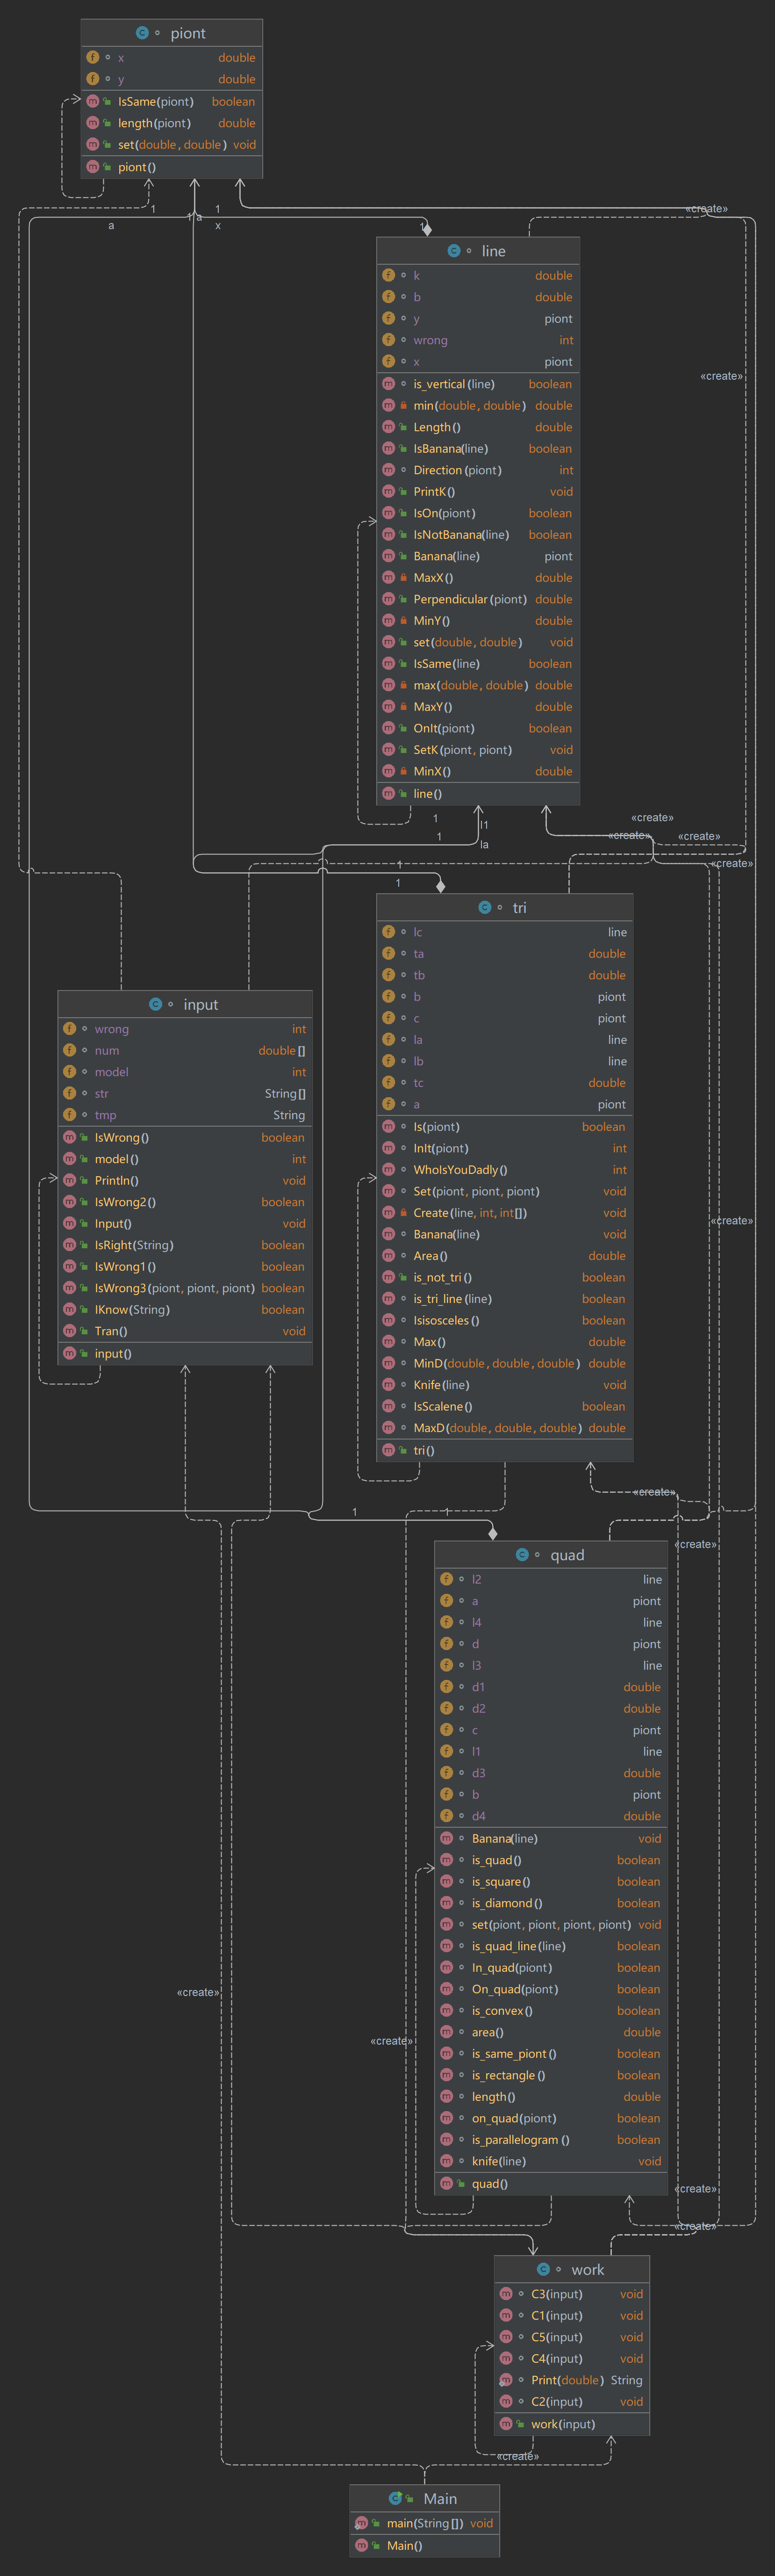775x2576 pixels.
Task: Click the class icon beside the line title
Action: [x=454, y=251]
